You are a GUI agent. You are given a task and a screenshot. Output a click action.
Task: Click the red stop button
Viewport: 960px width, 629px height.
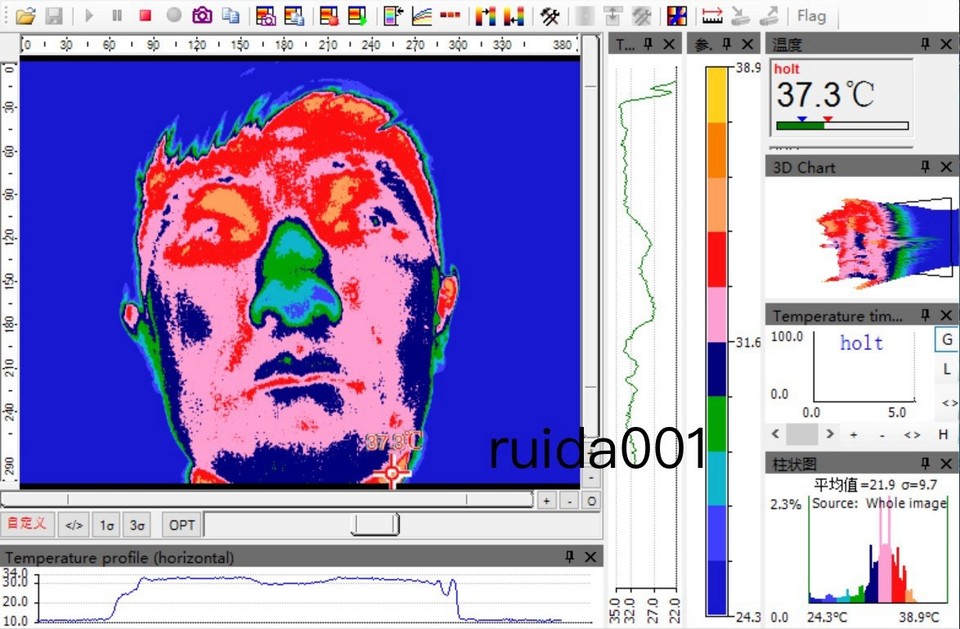tap(145, 15)
